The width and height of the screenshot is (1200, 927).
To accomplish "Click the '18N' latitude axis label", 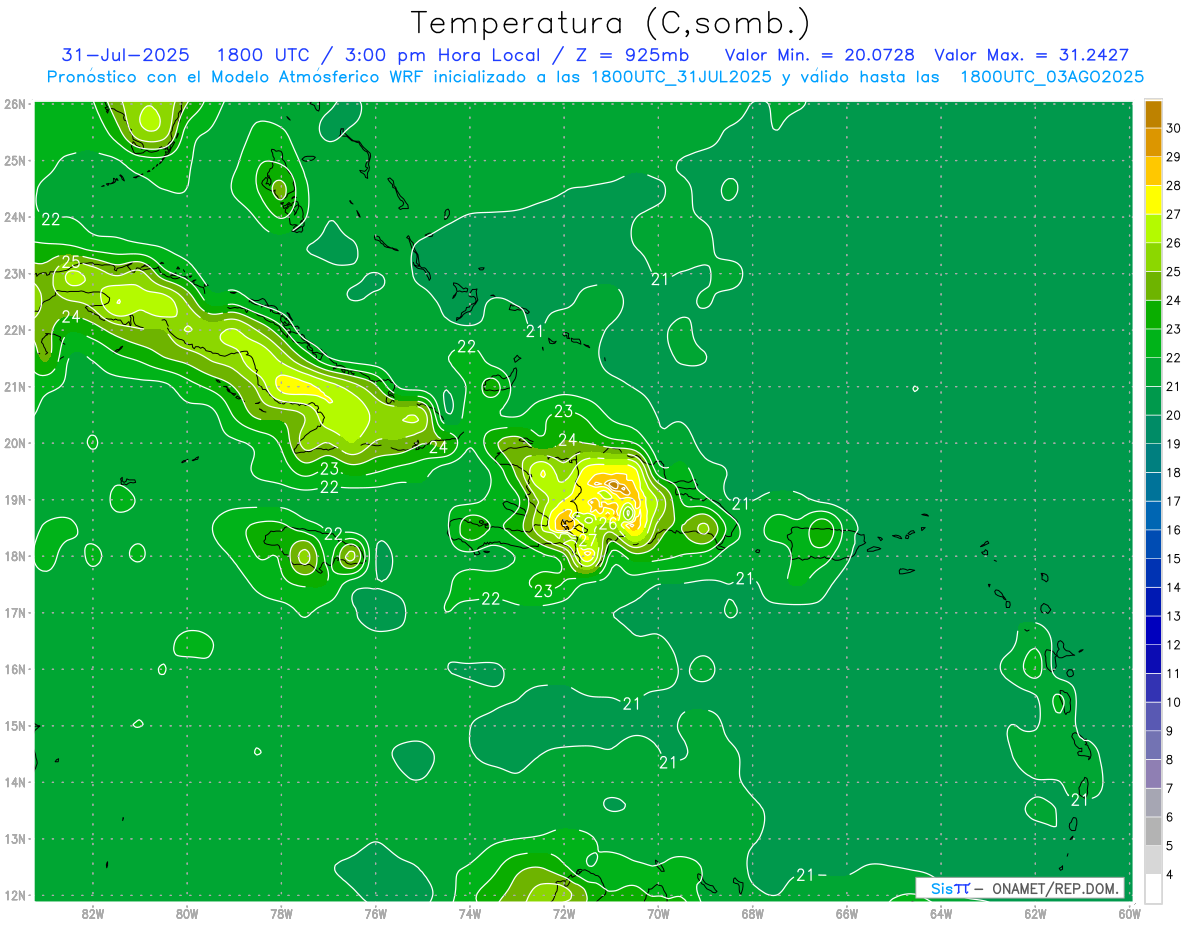I will [15, 556].
